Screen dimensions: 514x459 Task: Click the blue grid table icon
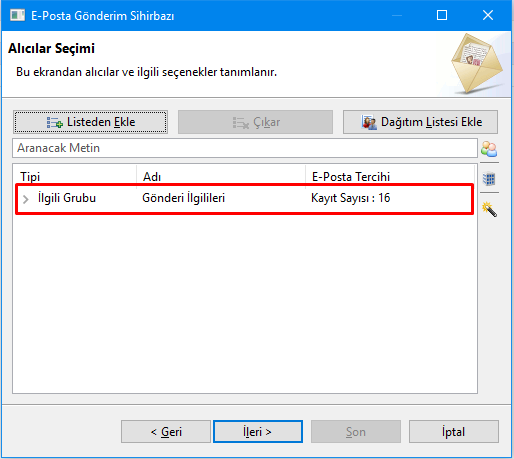coord(489,179)
